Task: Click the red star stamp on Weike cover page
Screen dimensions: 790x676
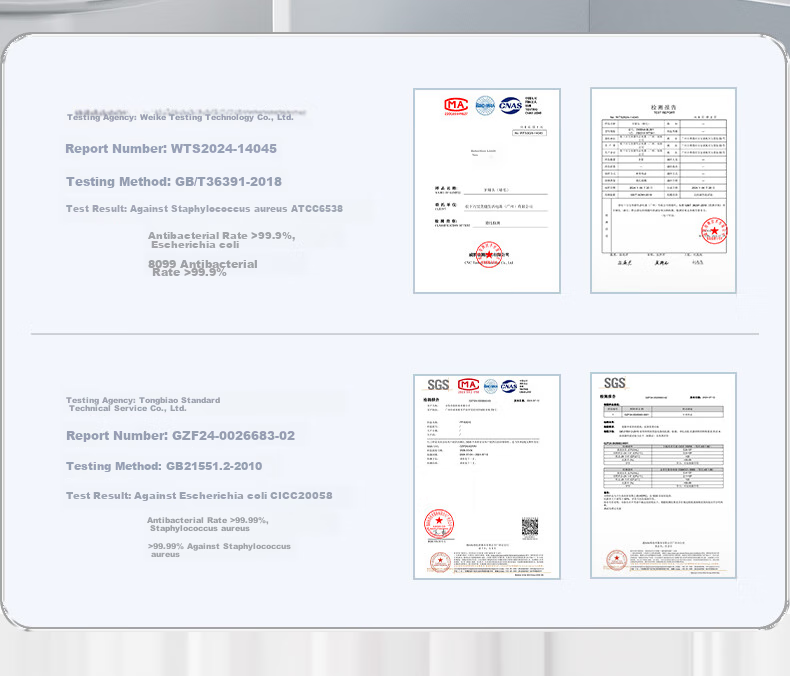Action: [x=489, y=255]
